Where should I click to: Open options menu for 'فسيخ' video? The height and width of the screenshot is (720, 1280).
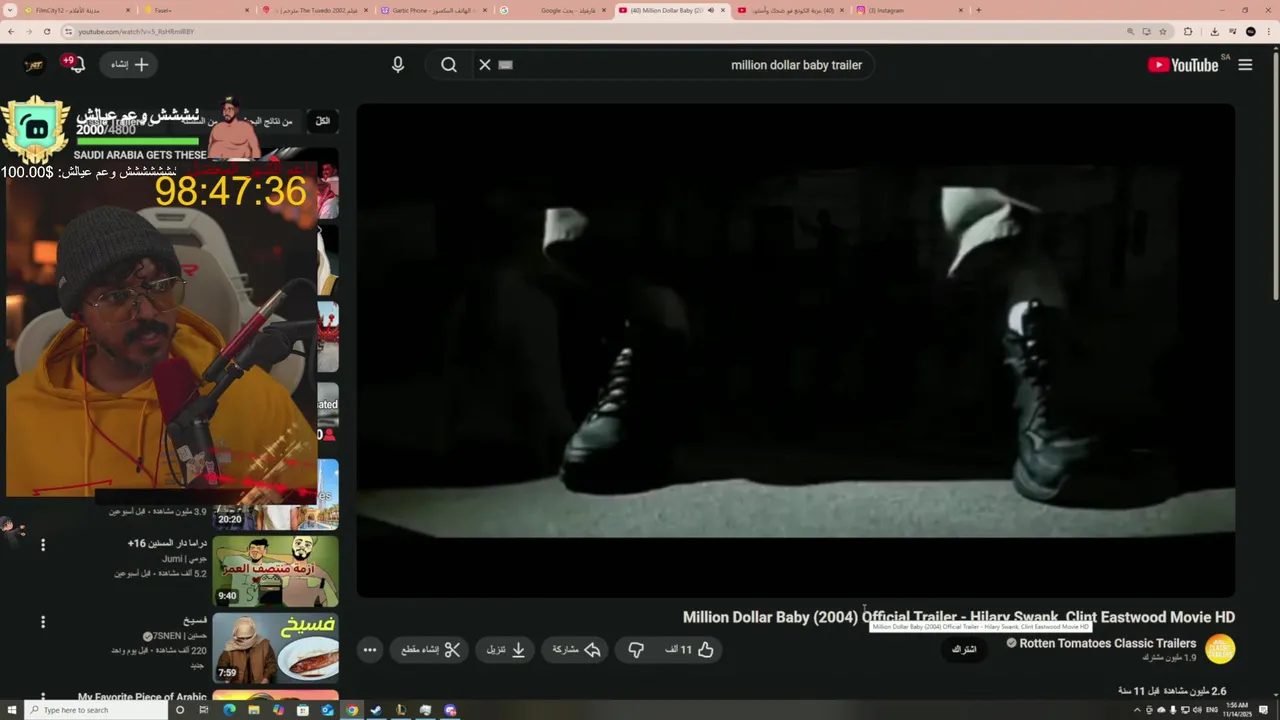point(42,622)
